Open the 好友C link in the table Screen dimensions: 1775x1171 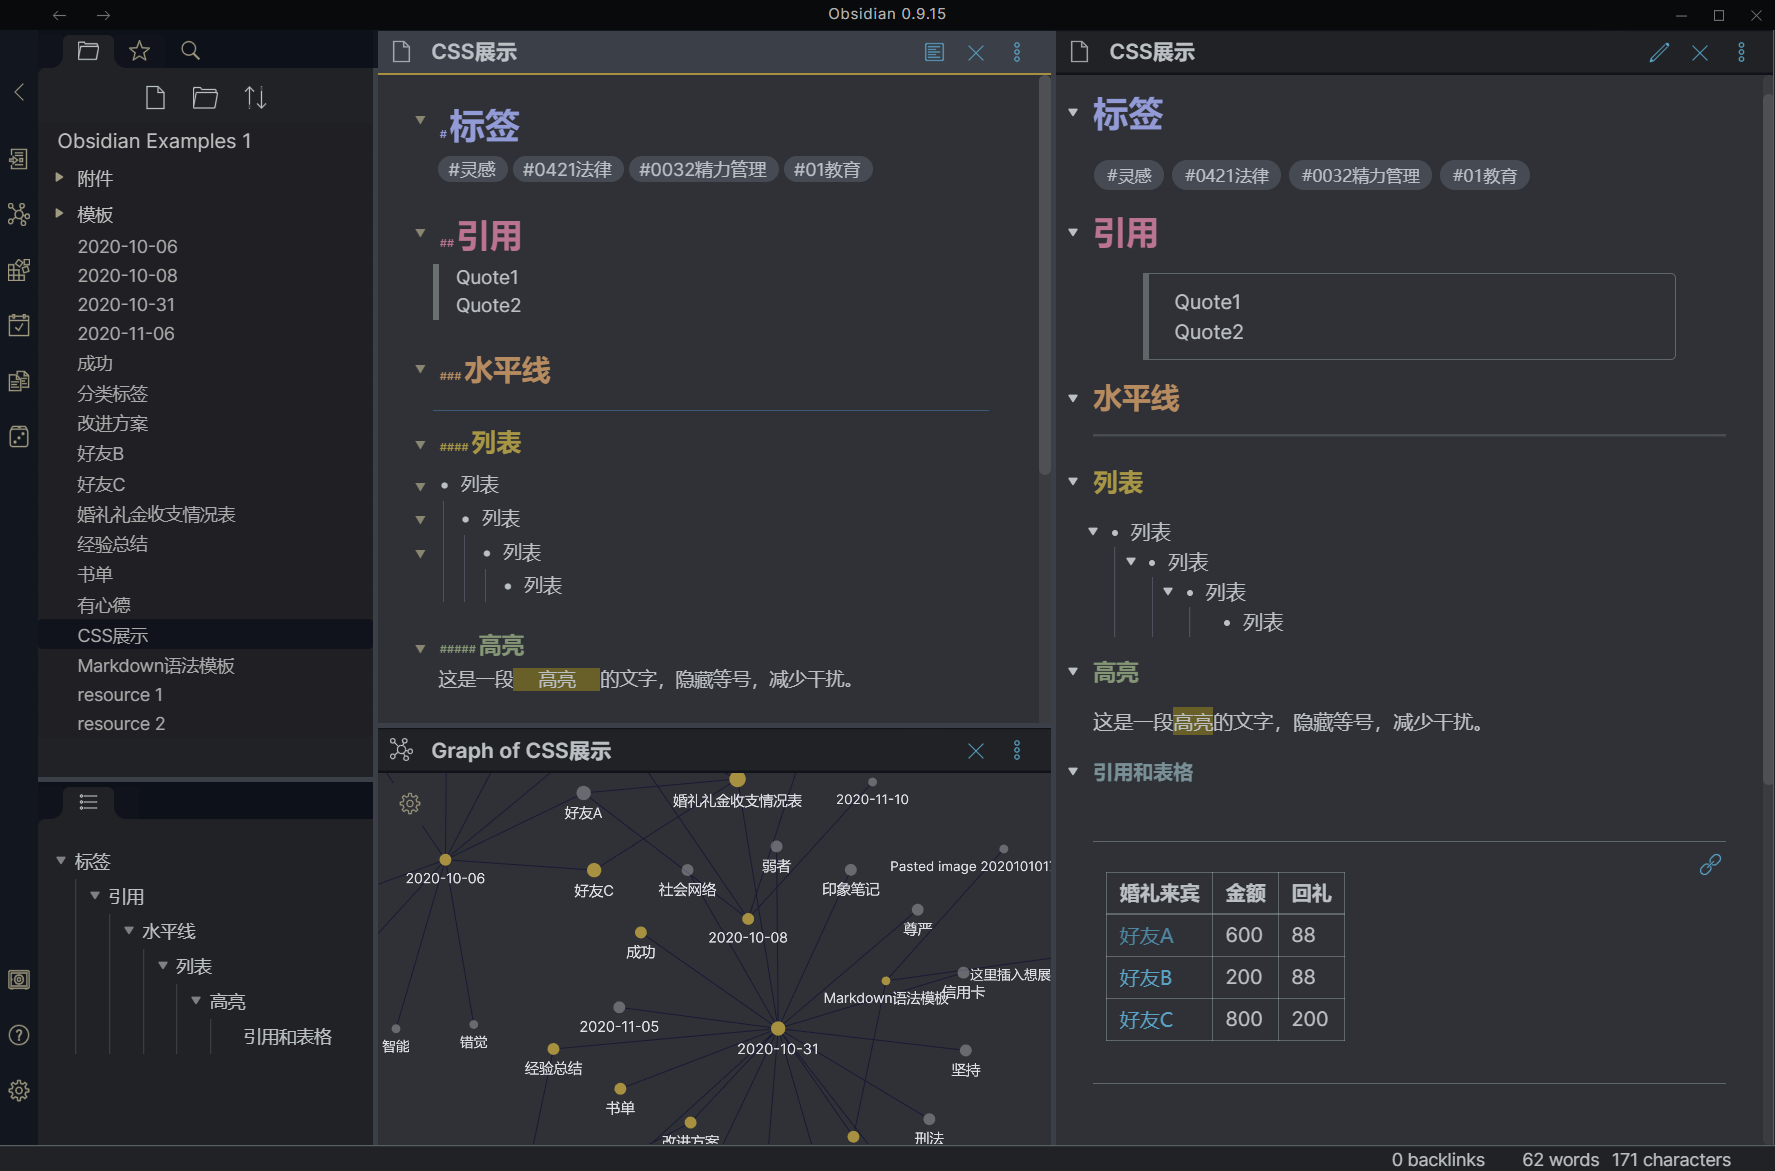pos(1146,1019)
